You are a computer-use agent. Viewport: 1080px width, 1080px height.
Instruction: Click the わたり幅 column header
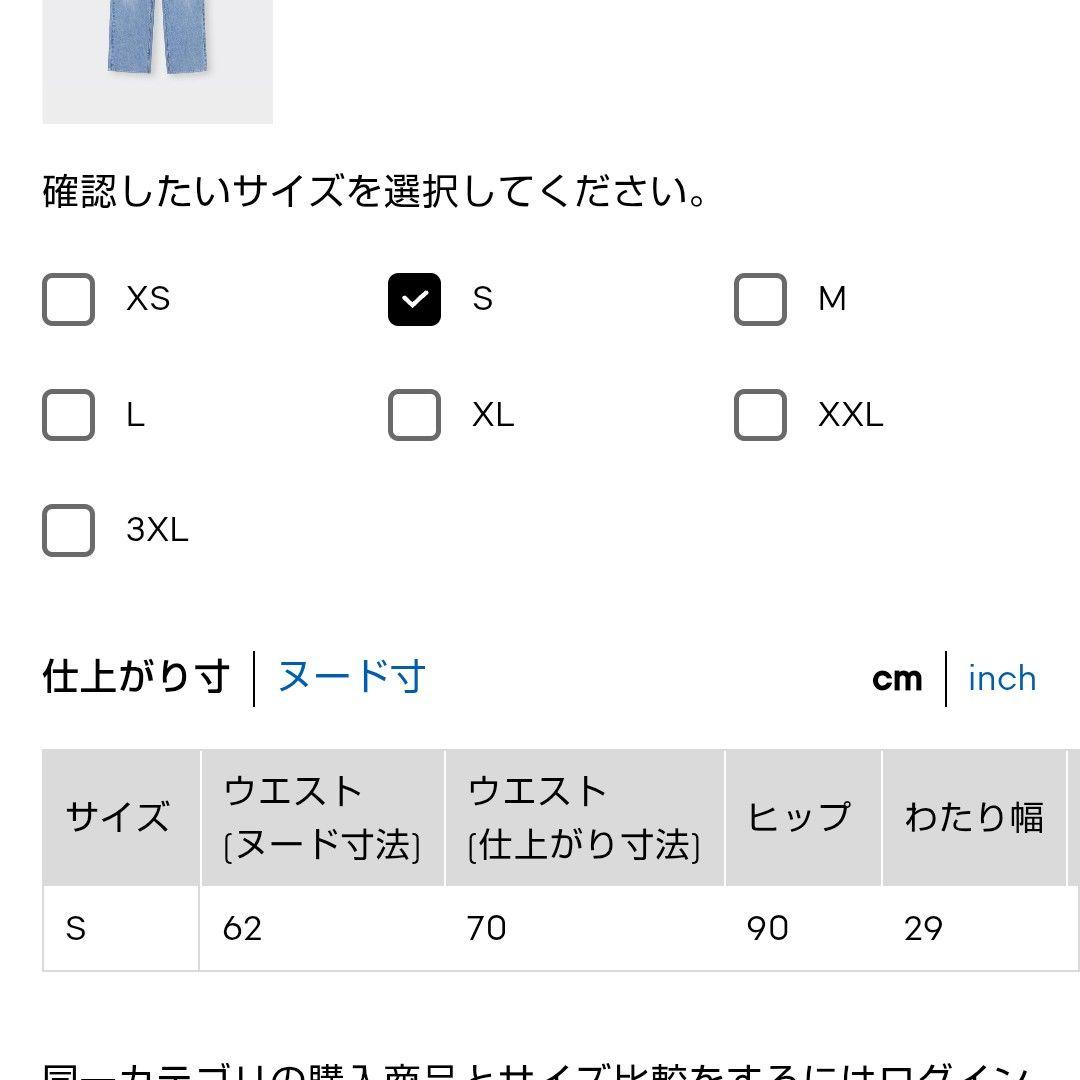click(974, 818)
